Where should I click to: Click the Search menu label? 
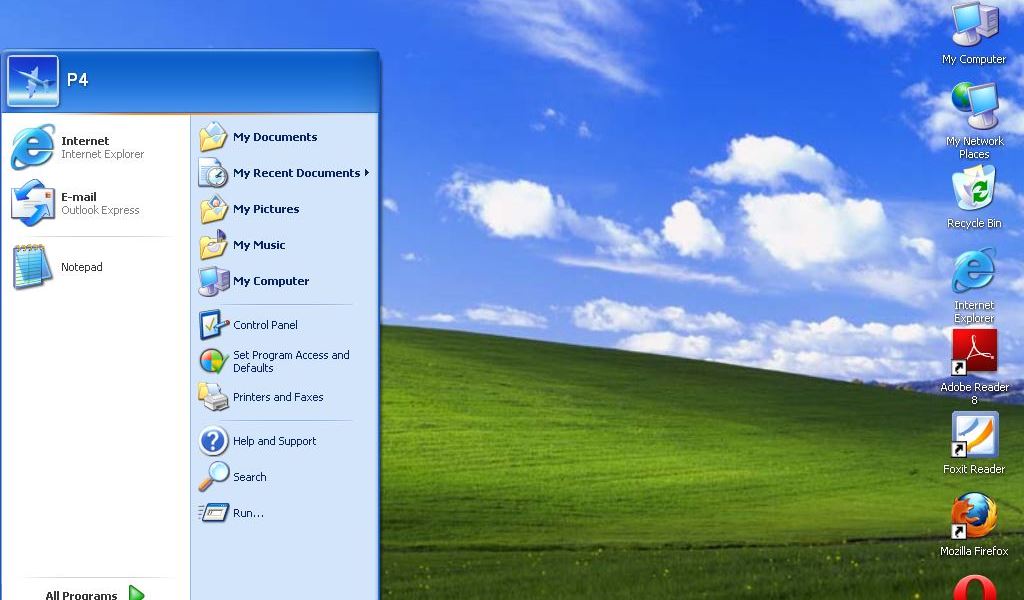(249, 477)
